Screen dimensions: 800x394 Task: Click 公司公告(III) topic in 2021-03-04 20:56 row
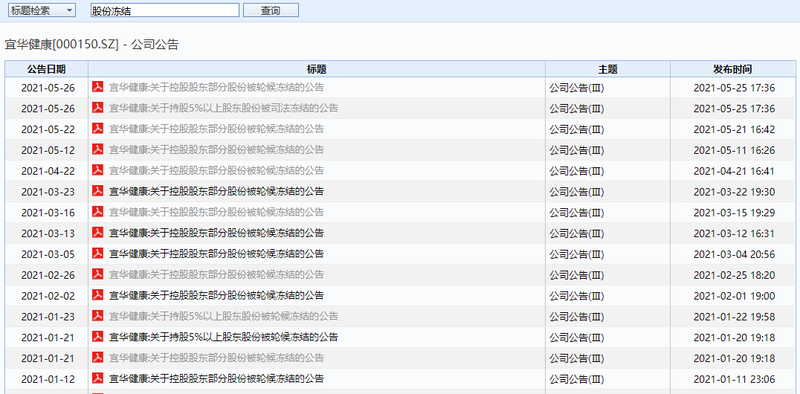pos(577,254)
